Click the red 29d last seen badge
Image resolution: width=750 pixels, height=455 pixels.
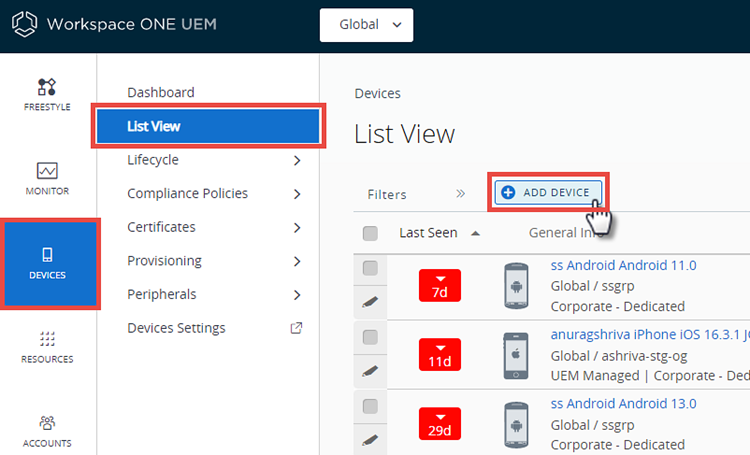tap(440, 423)
